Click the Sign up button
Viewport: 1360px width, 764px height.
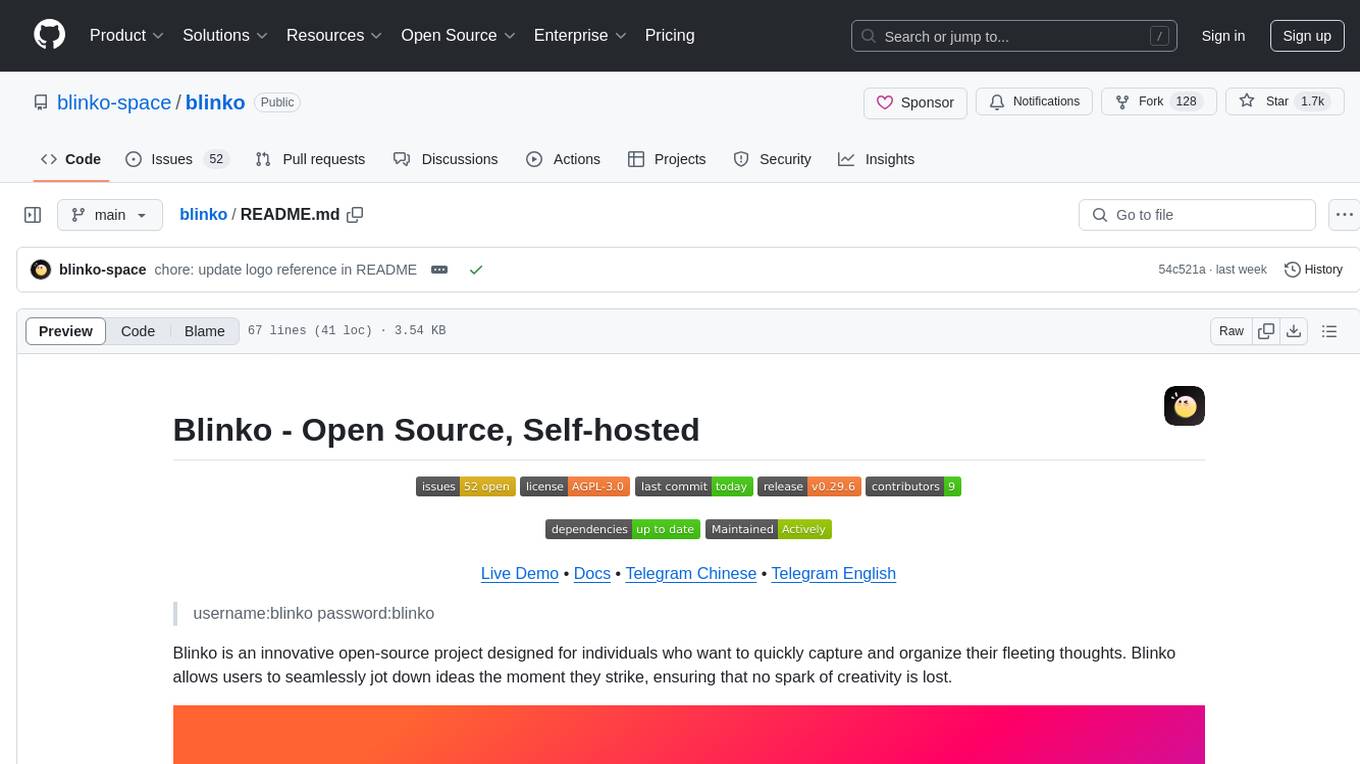pos(1307,36)
